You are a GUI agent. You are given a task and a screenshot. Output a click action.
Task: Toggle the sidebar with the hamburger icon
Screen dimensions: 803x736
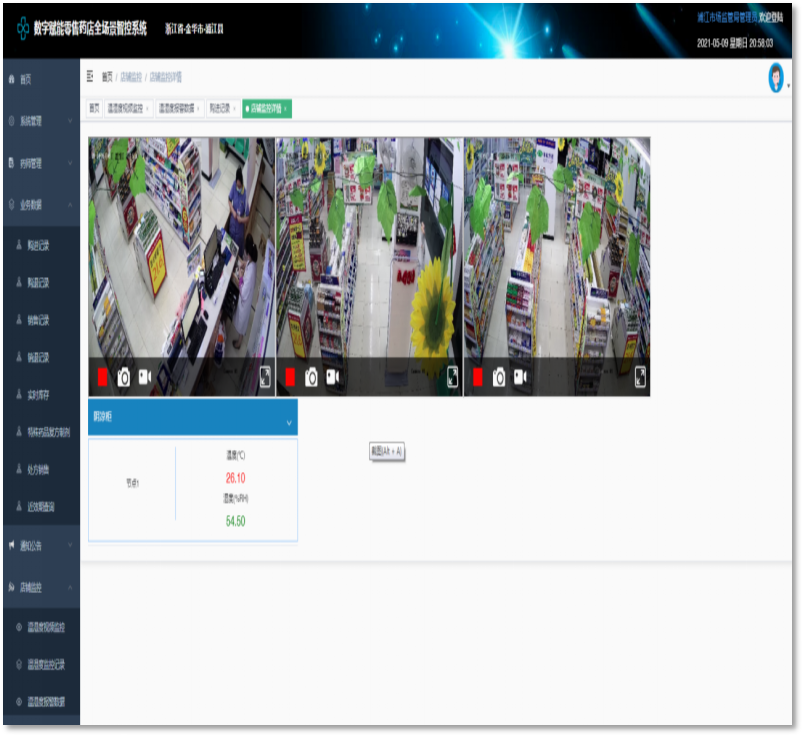click(90, 76)
